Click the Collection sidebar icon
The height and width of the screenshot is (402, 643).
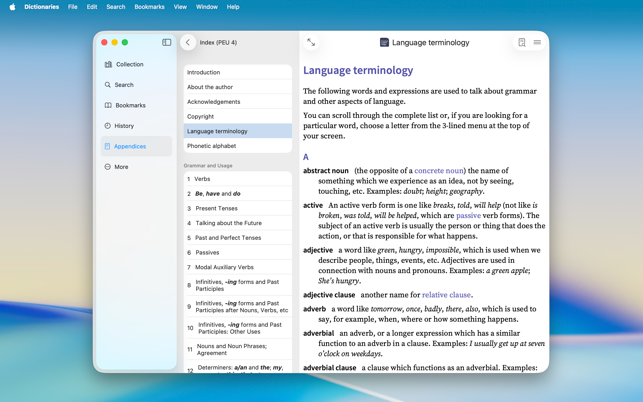[108, 64]
